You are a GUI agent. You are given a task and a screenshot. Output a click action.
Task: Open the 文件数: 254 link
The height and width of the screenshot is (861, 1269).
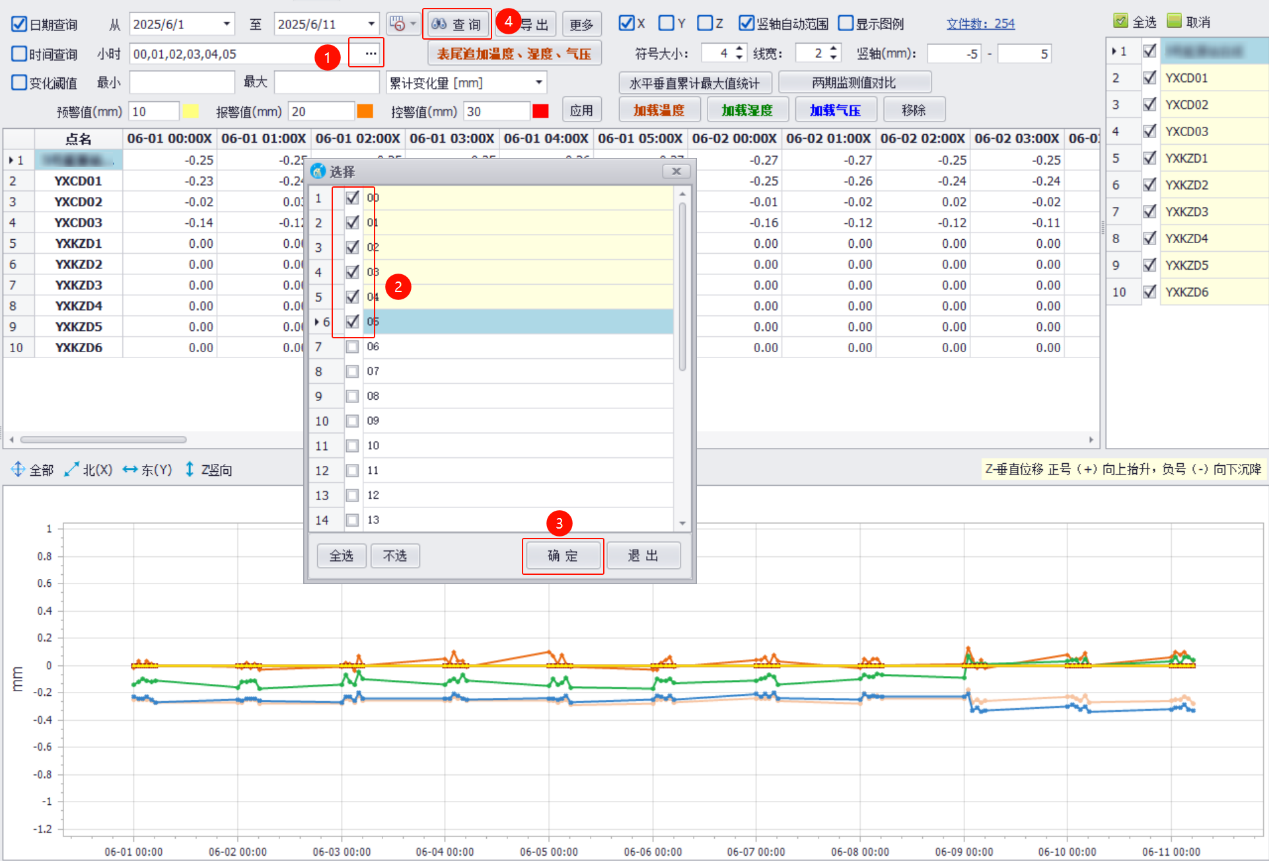(980, 23)
